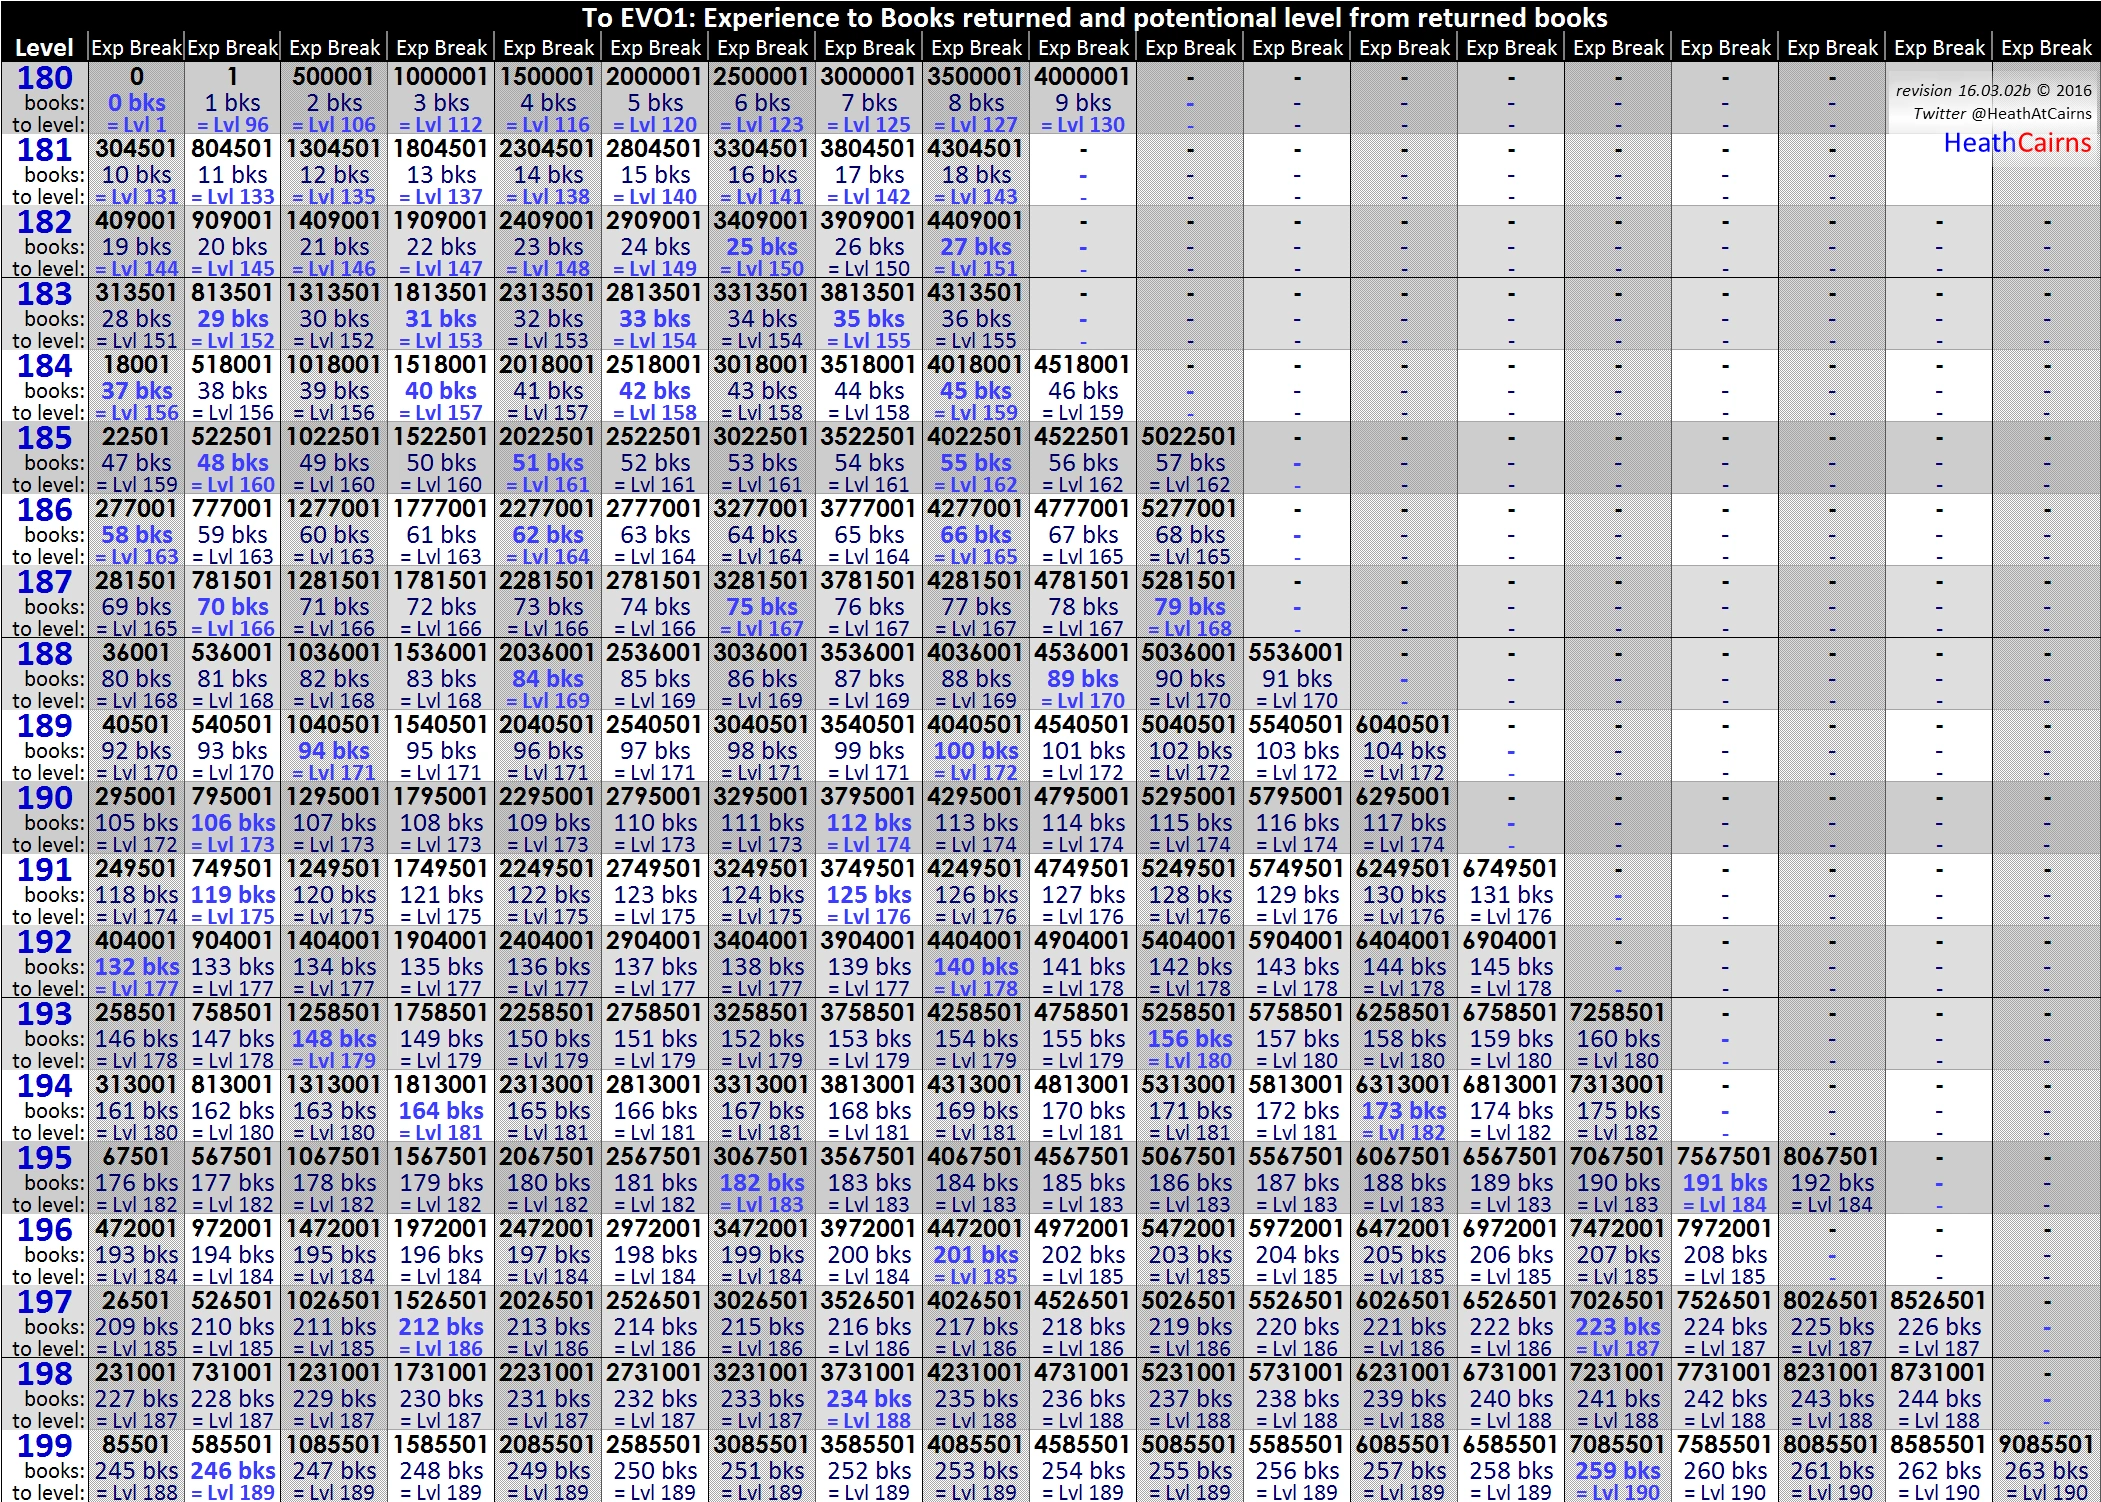
Task: Select the level 199 row label
Action: click(44, 1446)
